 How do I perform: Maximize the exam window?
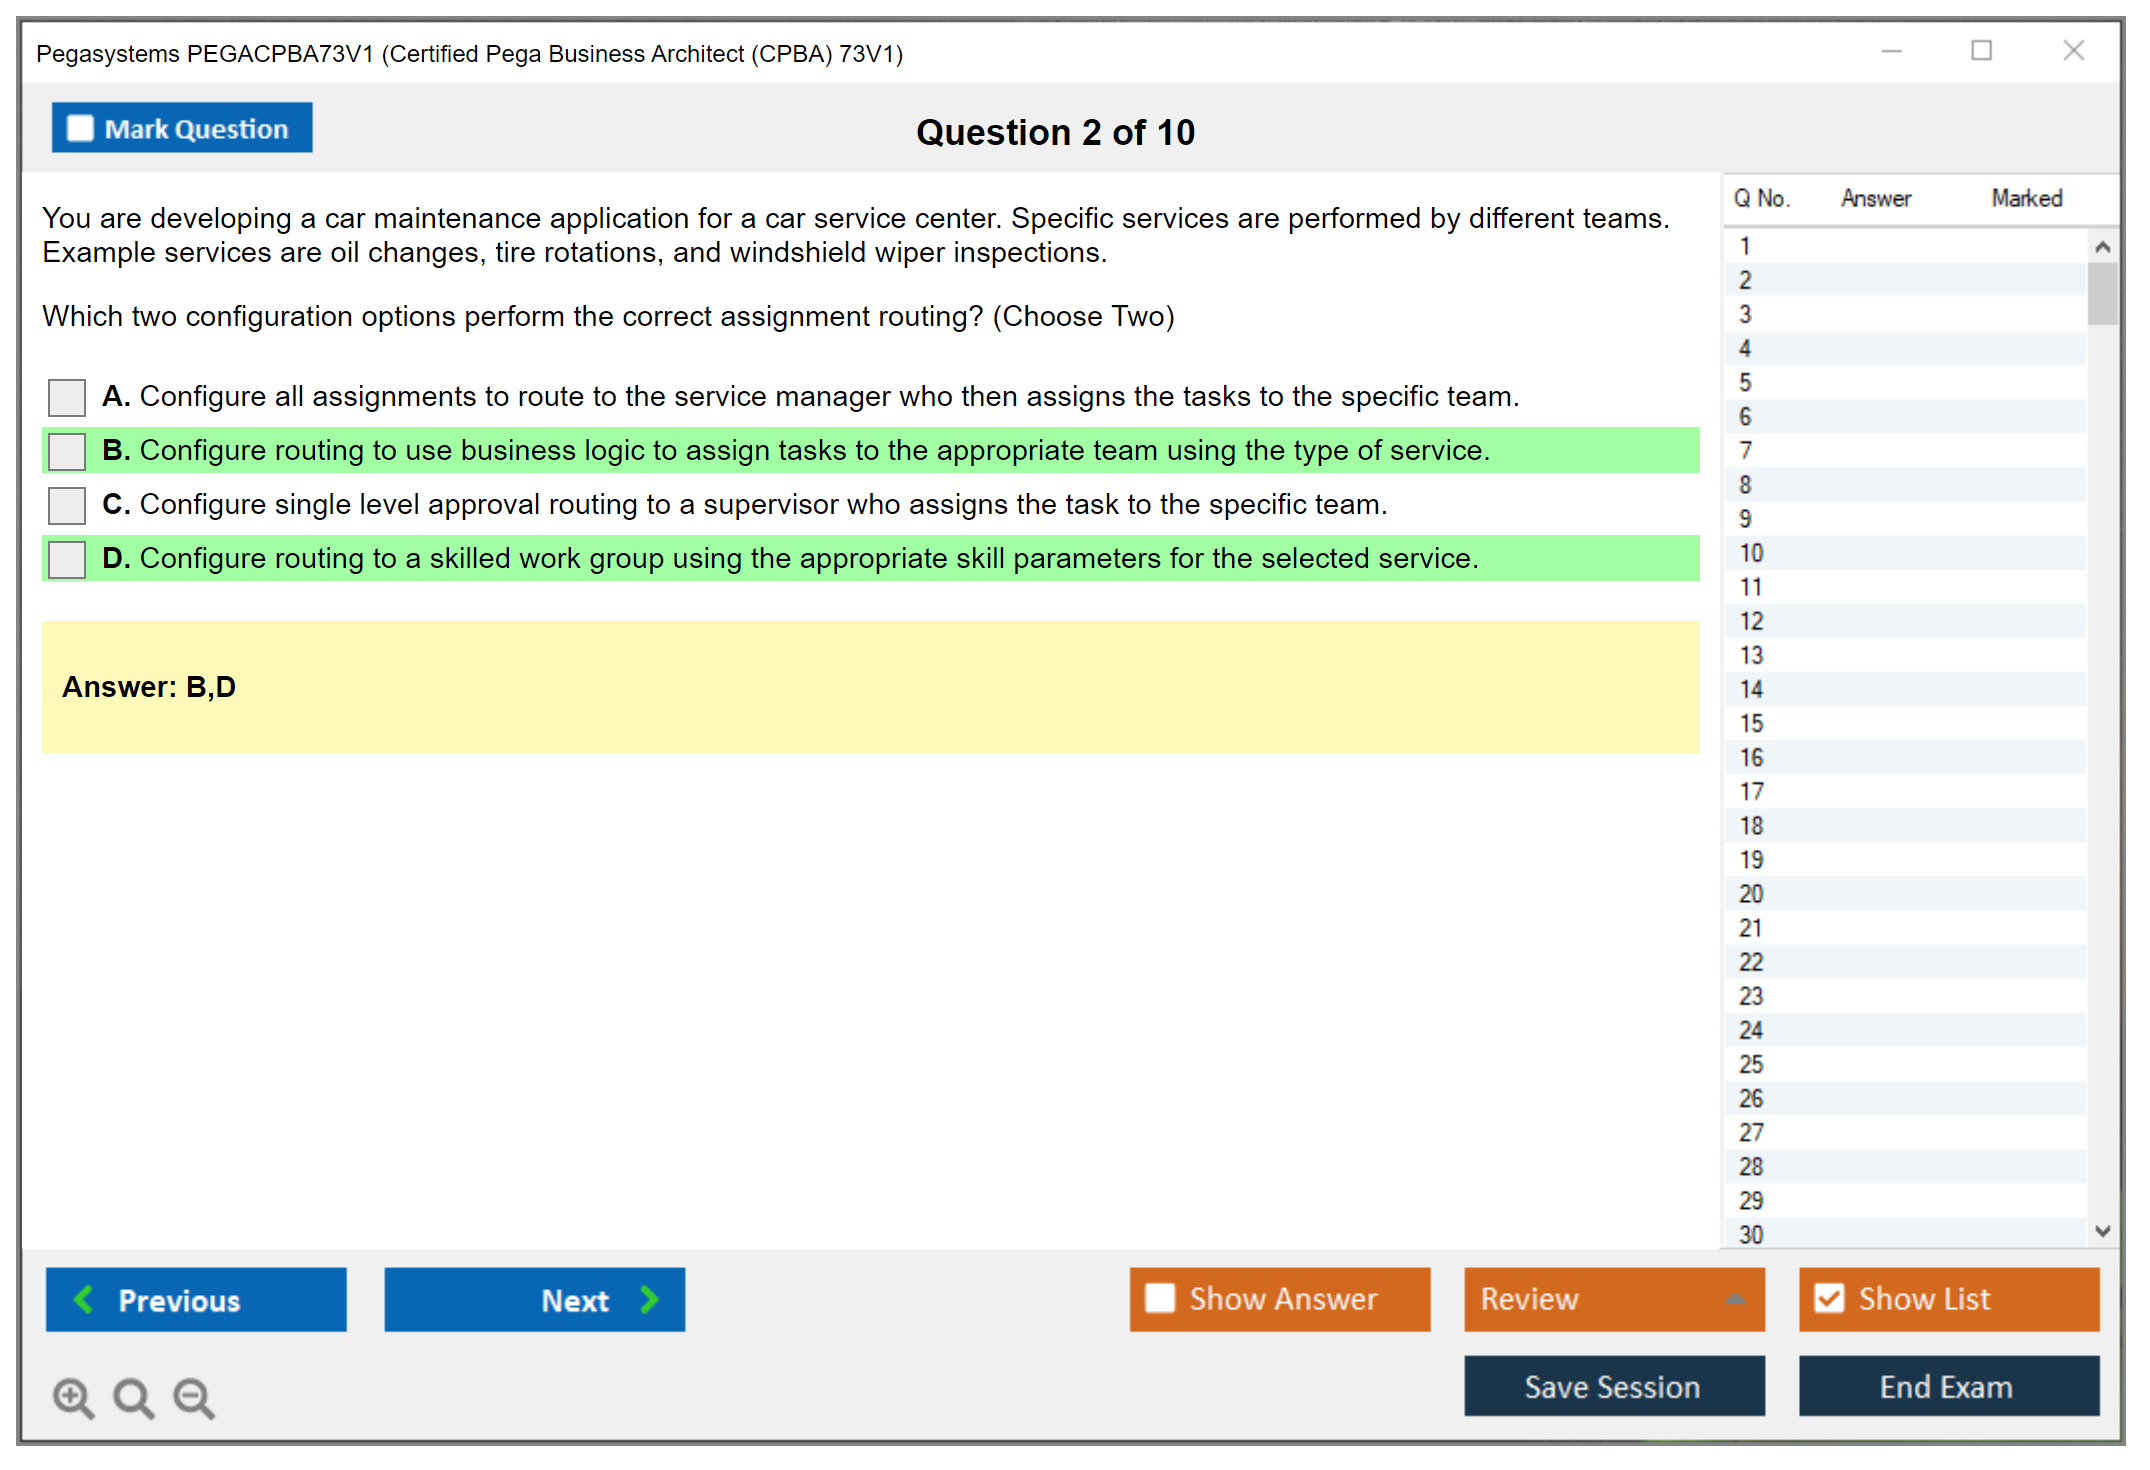[1981, 51]
